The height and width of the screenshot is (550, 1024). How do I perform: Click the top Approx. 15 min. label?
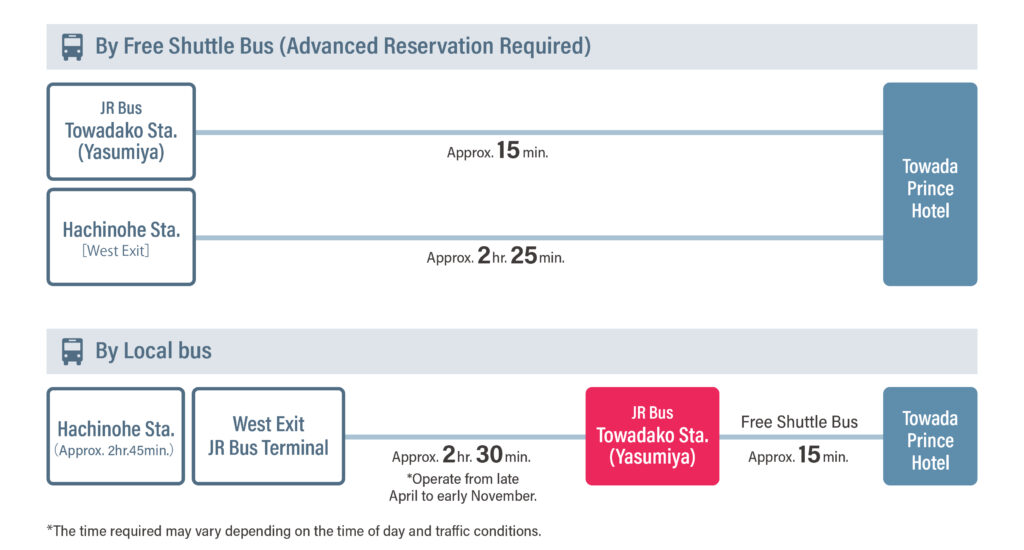click(498, 151)
